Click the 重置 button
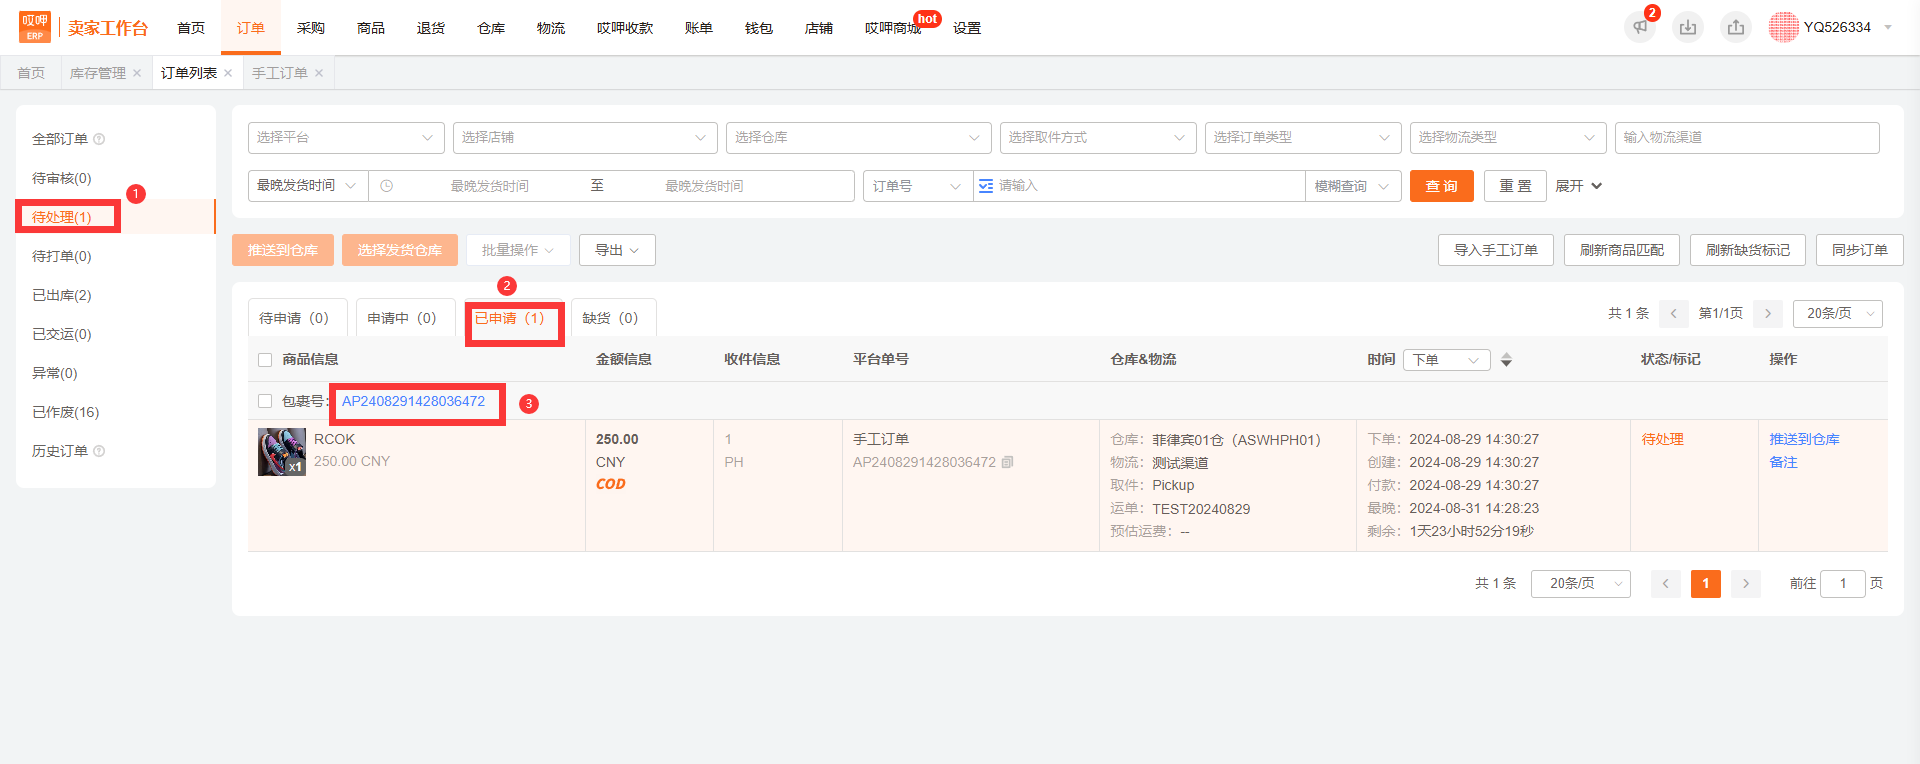Screen dimensions: 1920x764 [1515, 186]
